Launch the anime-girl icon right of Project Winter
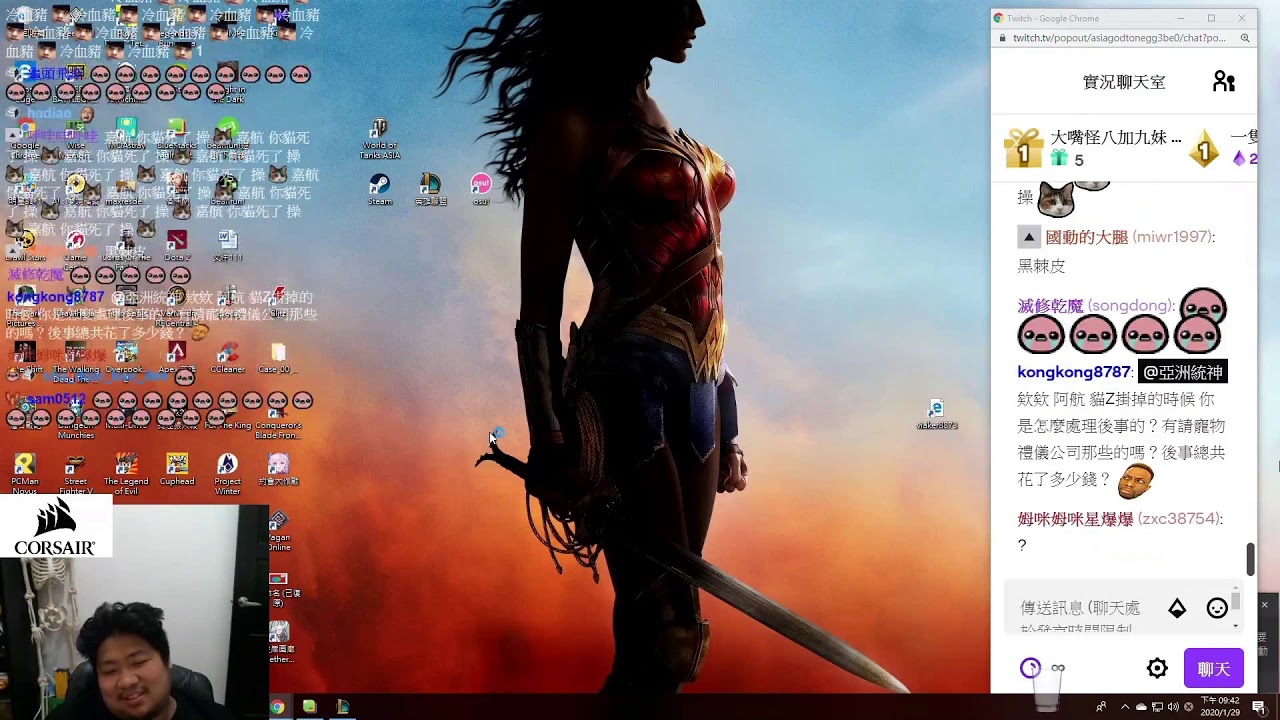Screen dimensions: 1280x720 (x=278, y=470)
